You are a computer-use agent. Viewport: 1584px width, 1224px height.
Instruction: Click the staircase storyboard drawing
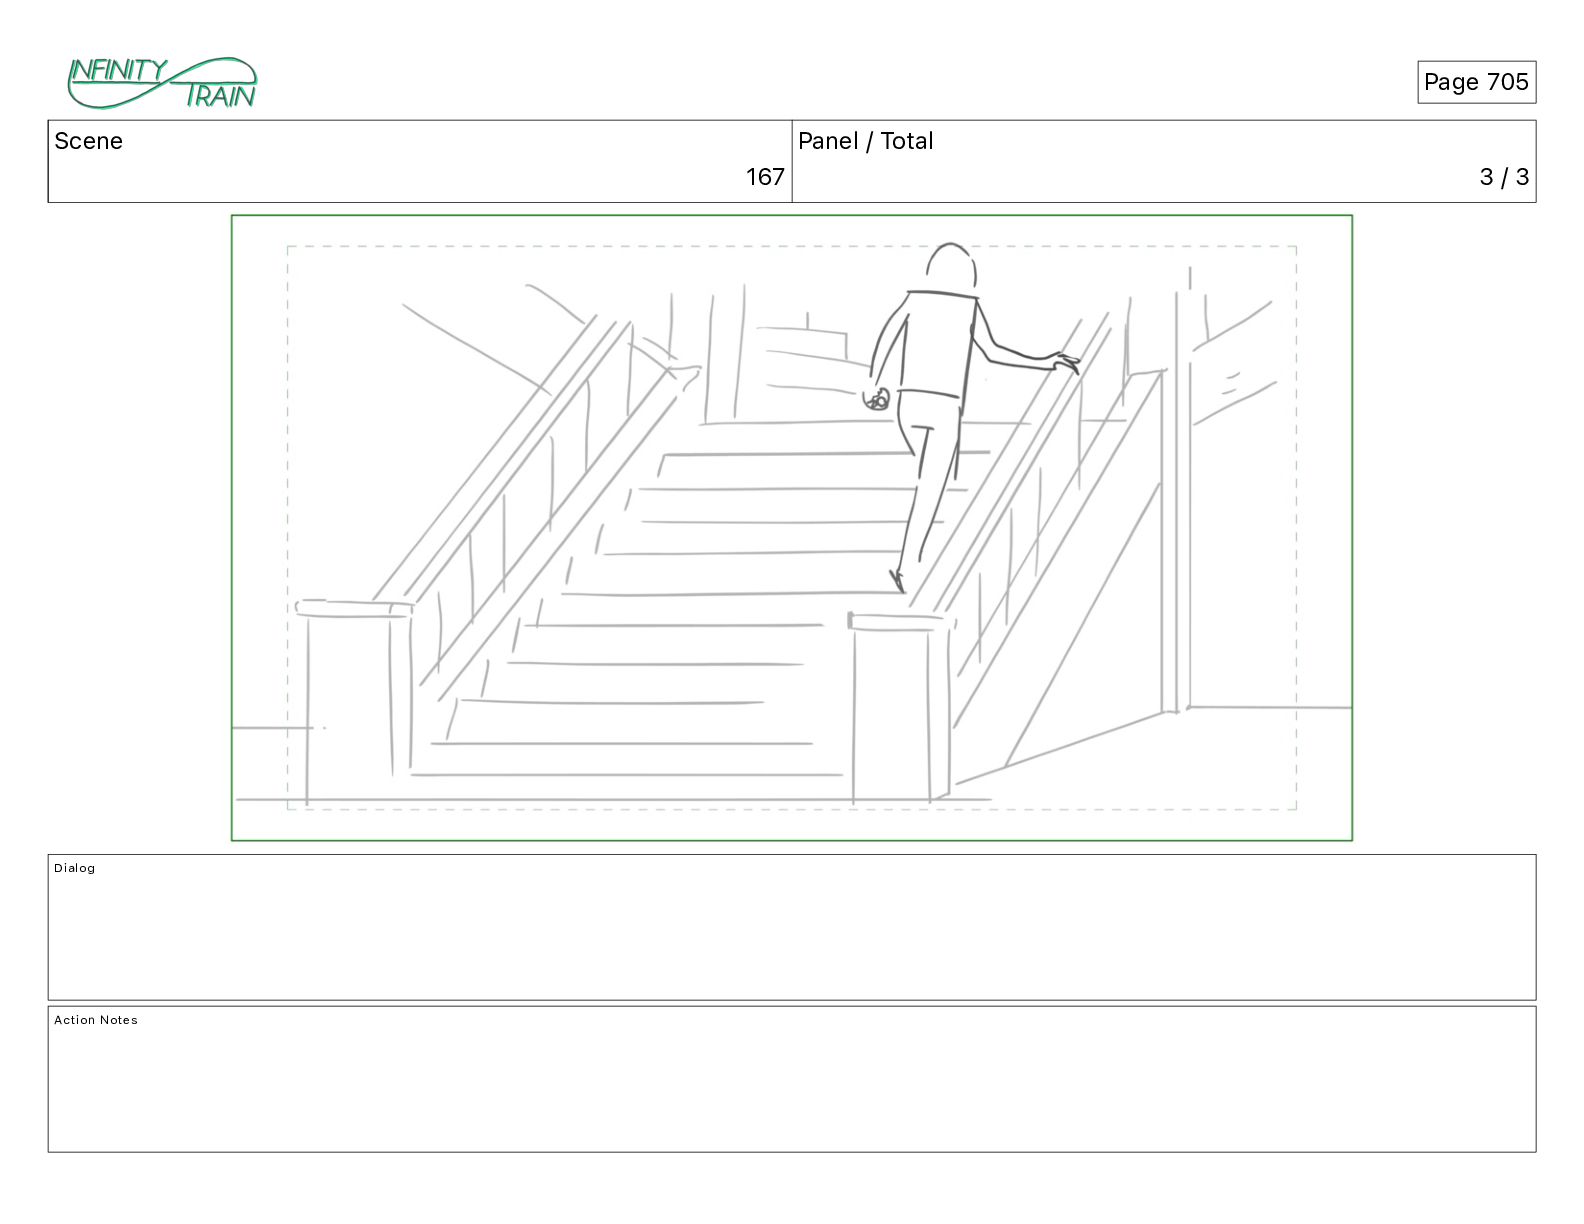tap(792, 528)
